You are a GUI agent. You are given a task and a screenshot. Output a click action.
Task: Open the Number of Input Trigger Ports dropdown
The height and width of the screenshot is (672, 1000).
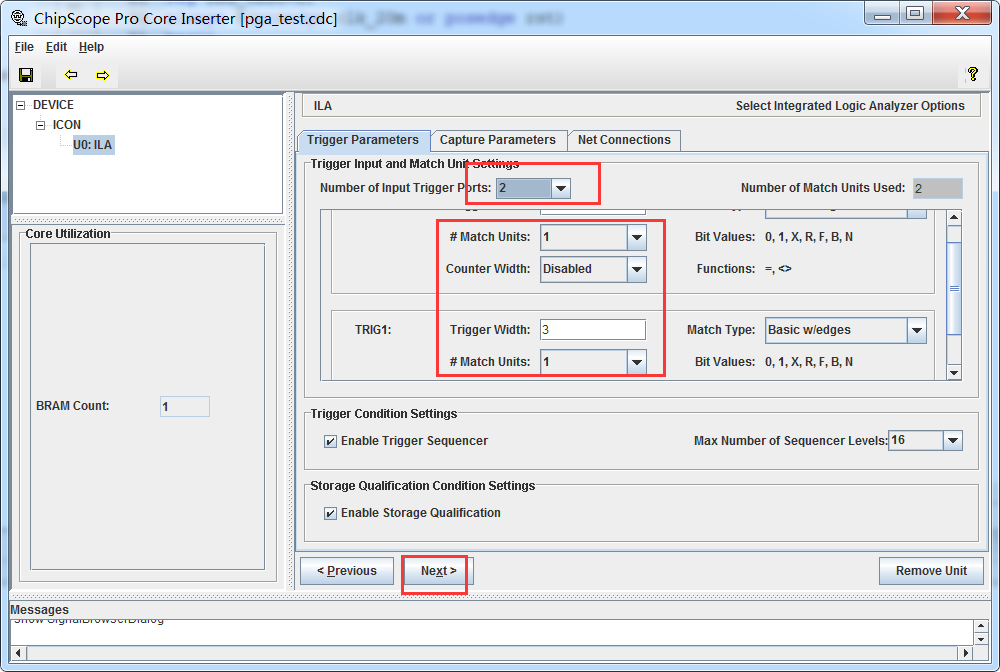[560, 188]
